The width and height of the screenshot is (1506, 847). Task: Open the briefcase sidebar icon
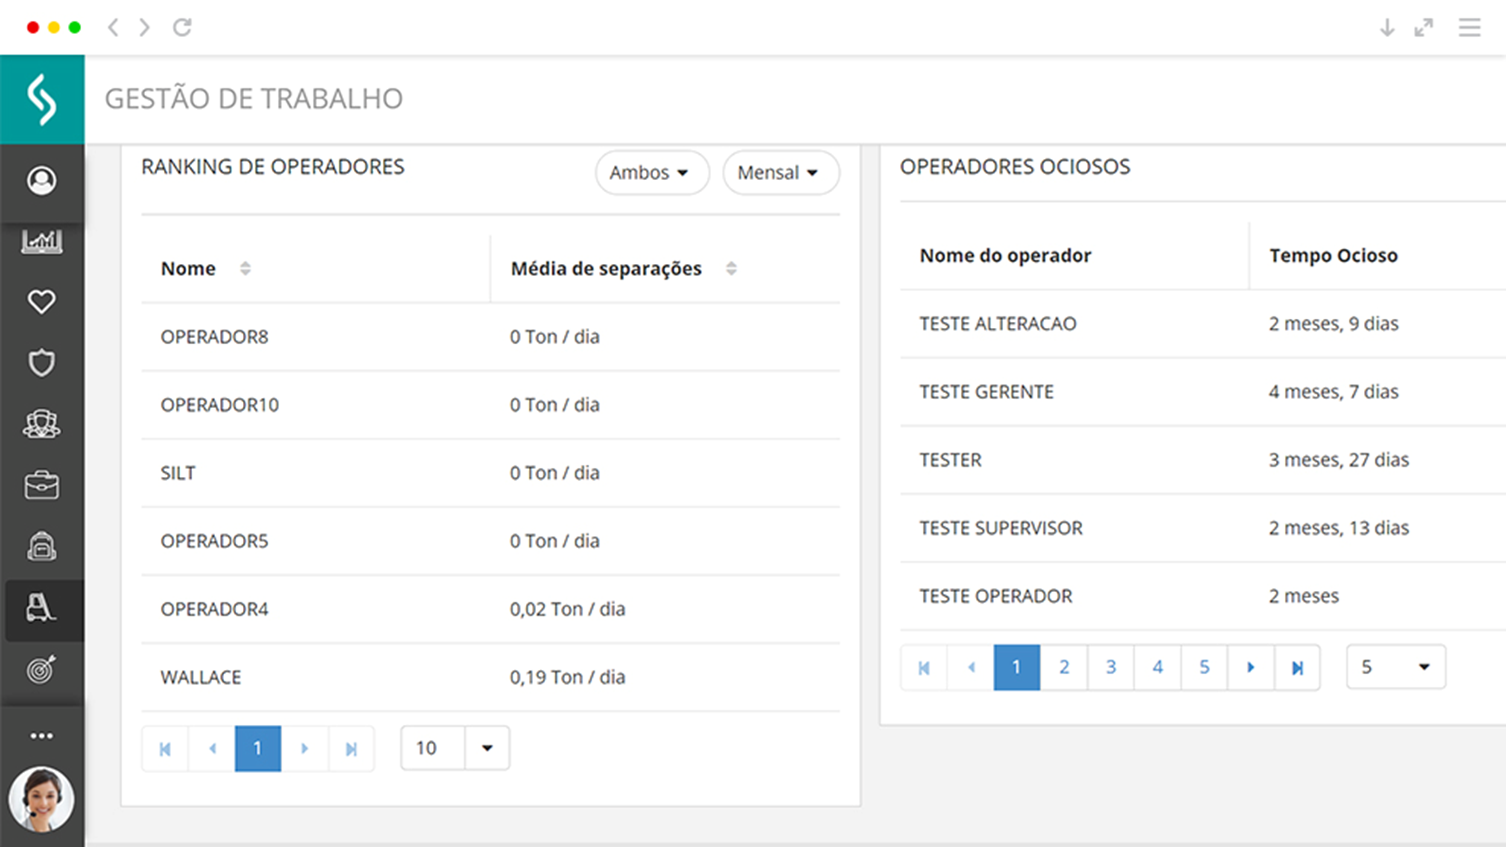[x=42, y=485]
